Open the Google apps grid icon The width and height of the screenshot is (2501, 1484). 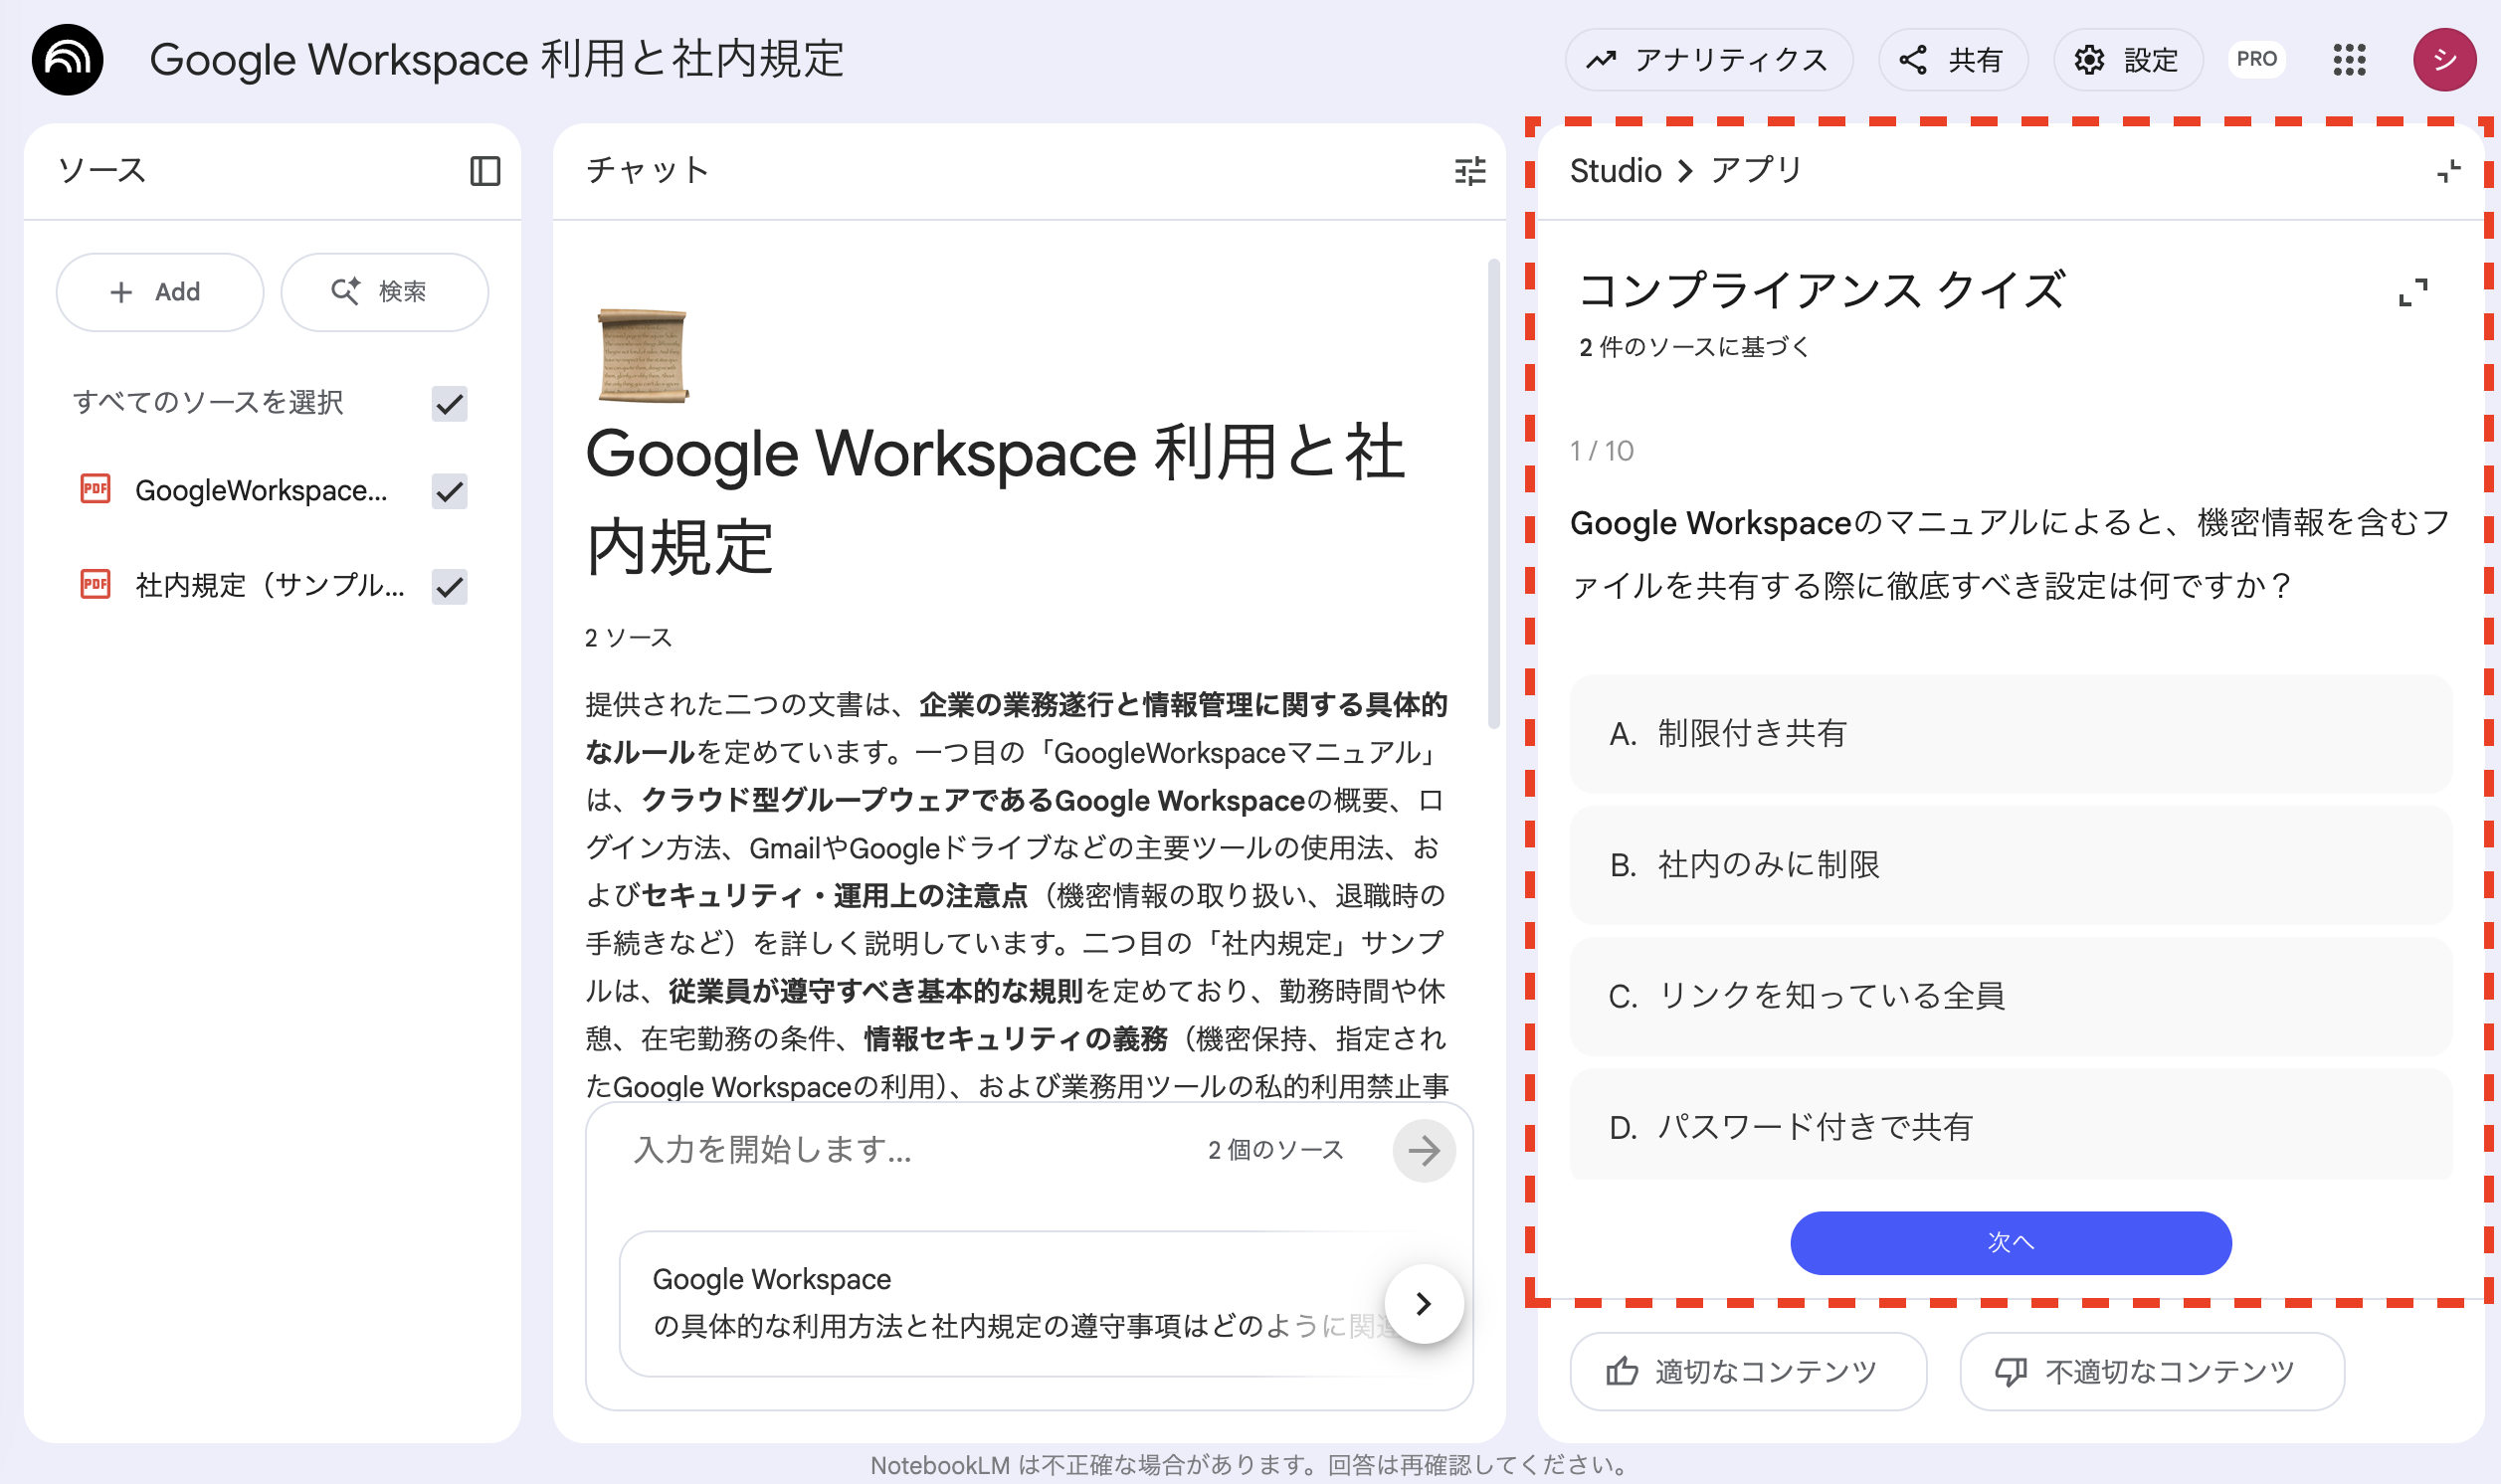[2349, 59]
